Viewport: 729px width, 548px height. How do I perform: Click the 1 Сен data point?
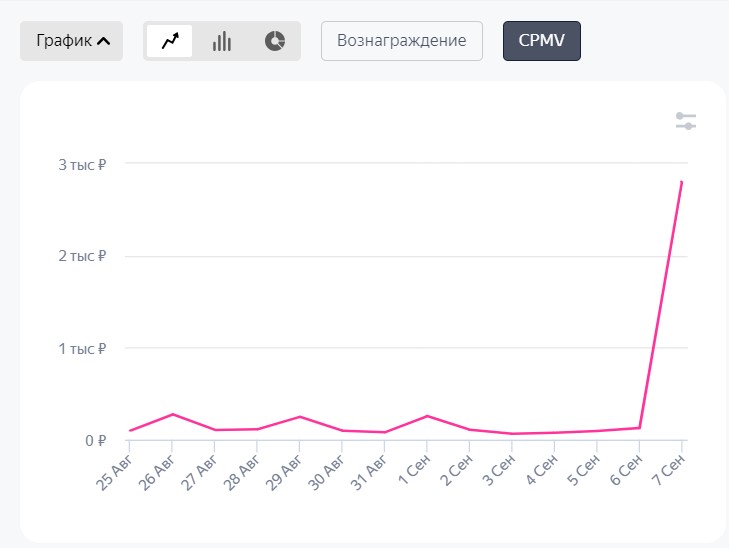(x=427, y=416)
